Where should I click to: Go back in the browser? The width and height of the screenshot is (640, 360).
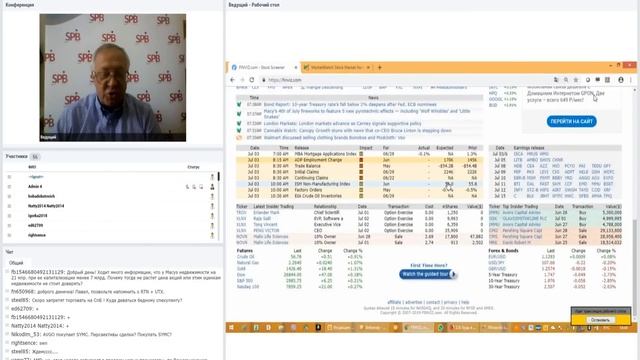click(x=232, y=80)
